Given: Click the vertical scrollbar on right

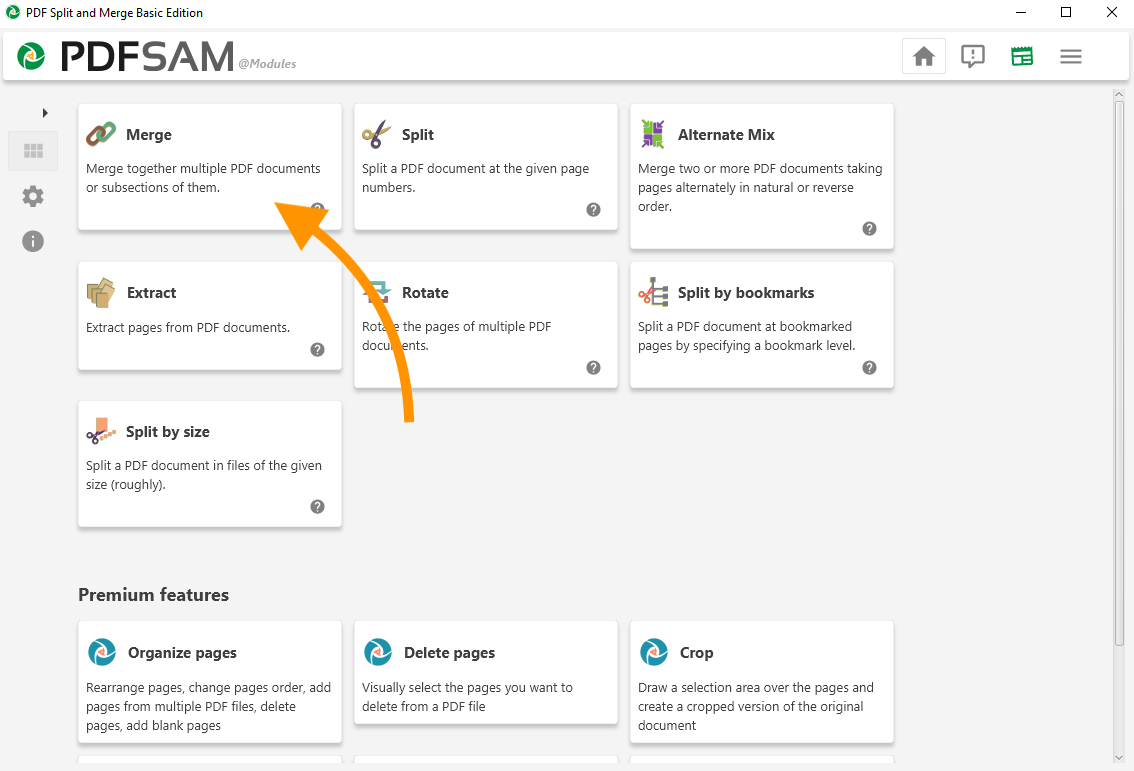Looking at the screenshot, I should click(x=1119, y=370).
